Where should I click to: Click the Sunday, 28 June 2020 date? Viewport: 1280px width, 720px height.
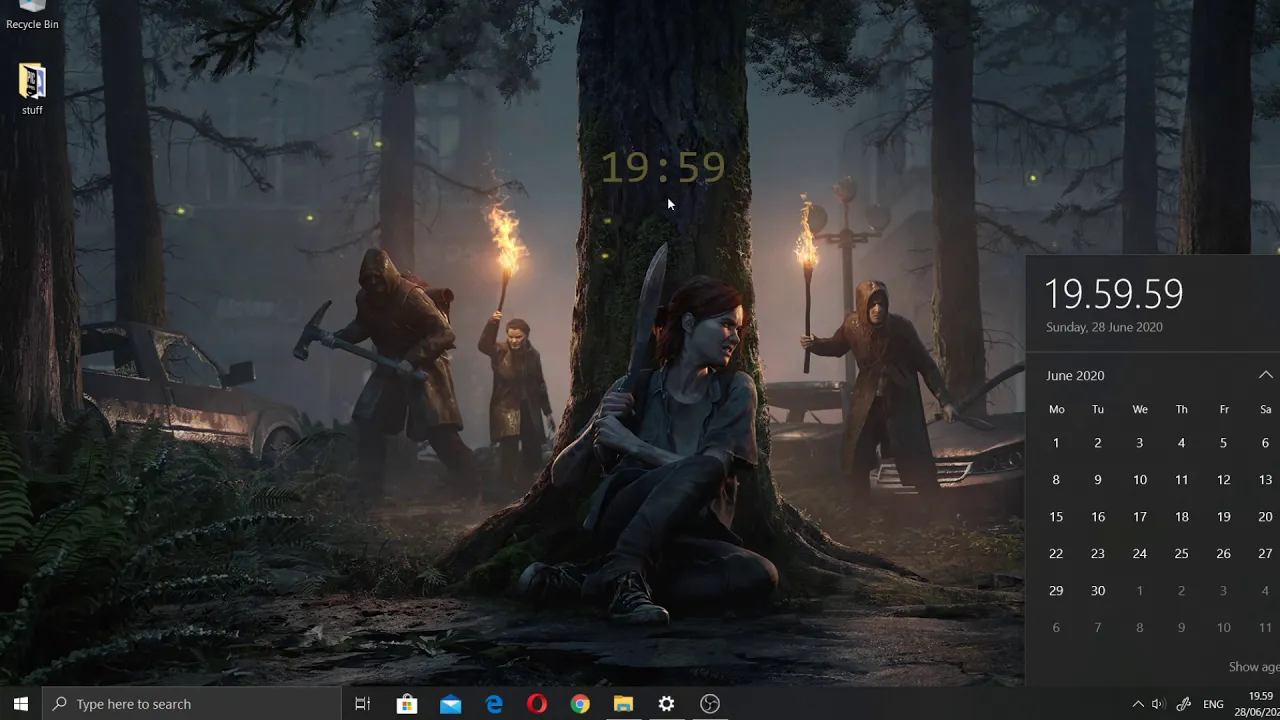tap(1104, 327)
